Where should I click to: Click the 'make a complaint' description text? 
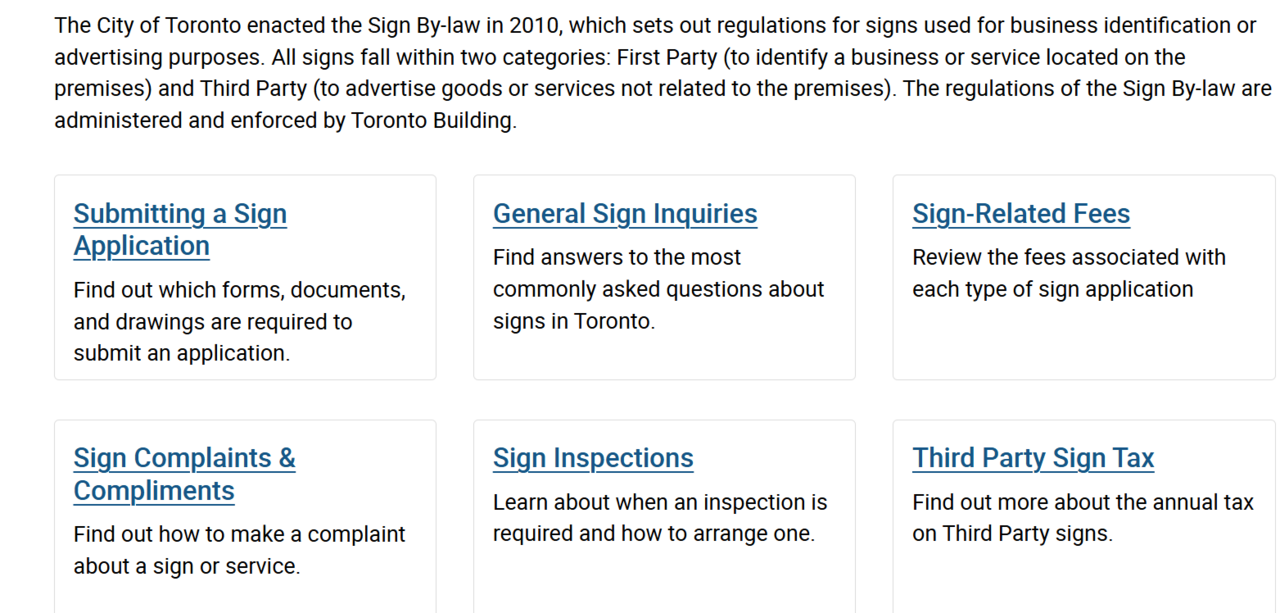239,534
